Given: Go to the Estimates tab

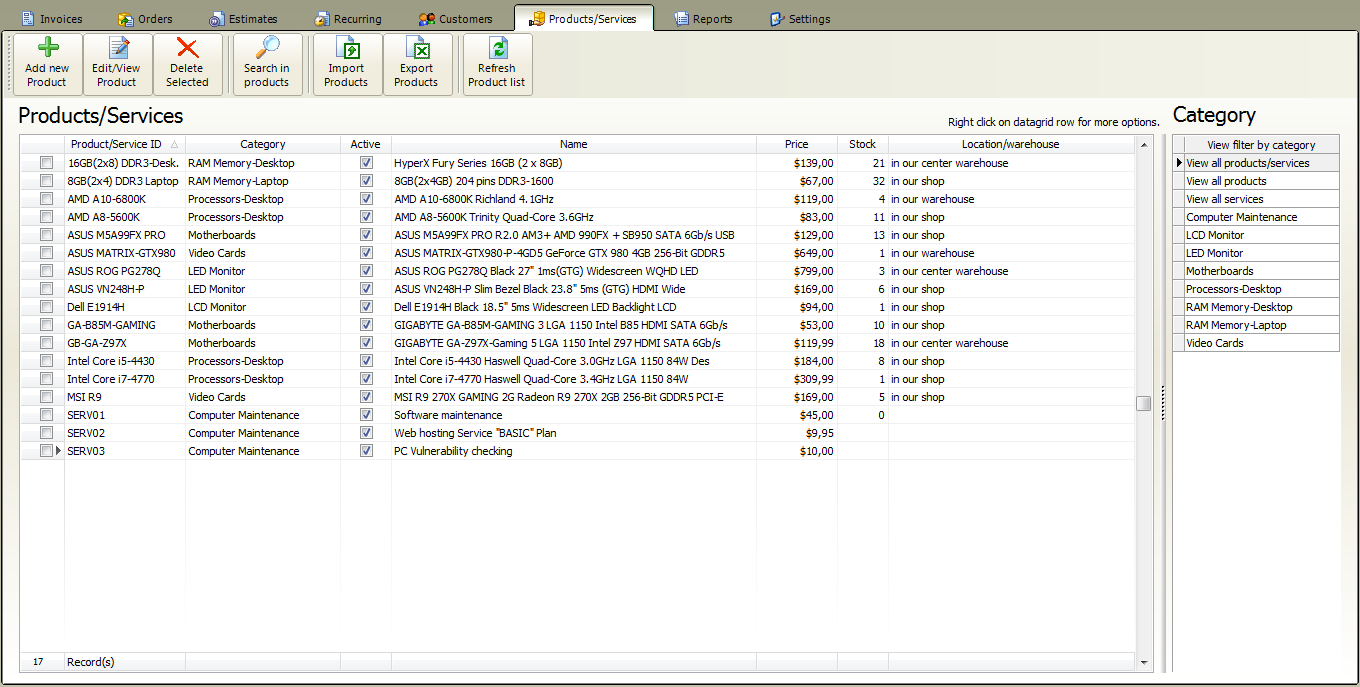Looking at the screenshot, I should (243, 19).
